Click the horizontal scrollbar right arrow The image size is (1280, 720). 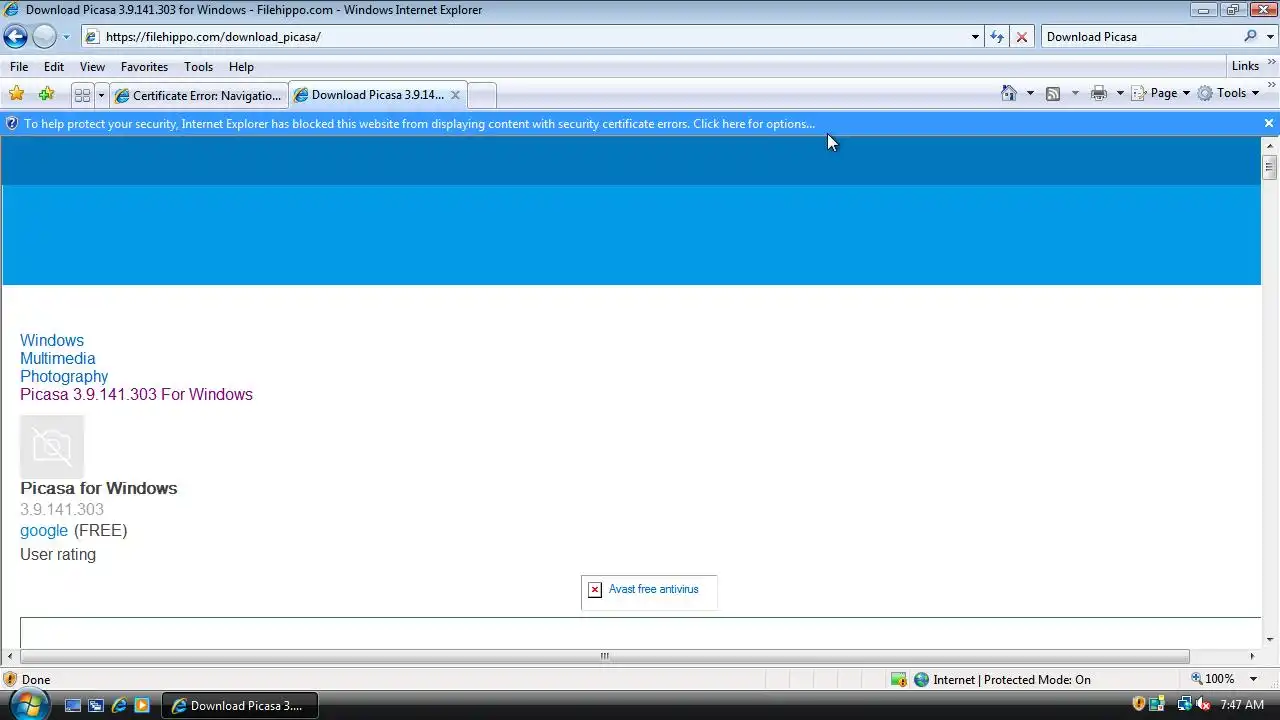tap(1252, 656)
